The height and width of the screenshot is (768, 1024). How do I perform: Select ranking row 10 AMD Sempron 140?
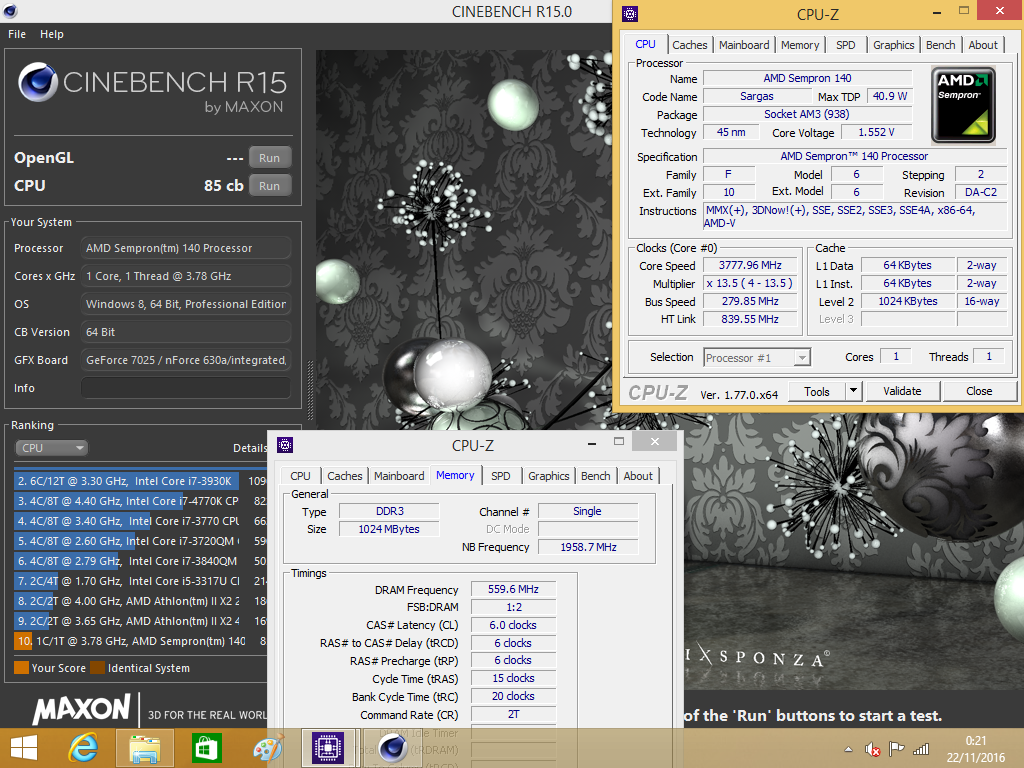(140, 641)
